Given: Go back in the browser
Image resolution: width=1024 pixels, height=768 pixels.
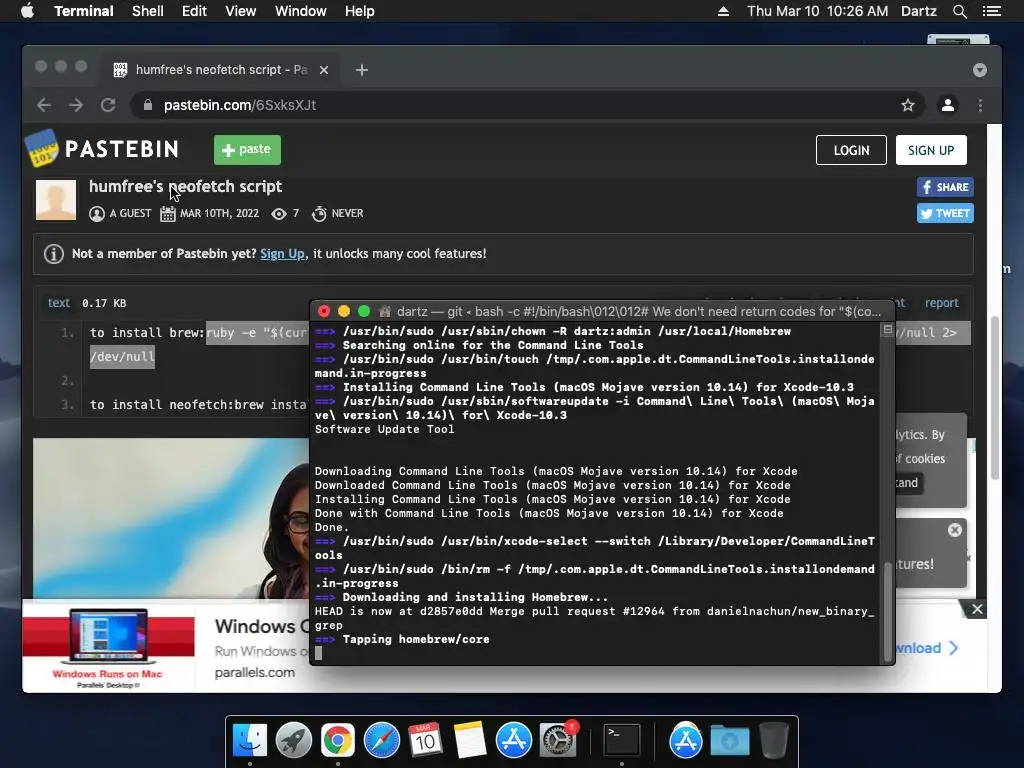Looking at the screenshot, I should click(44, 105).
